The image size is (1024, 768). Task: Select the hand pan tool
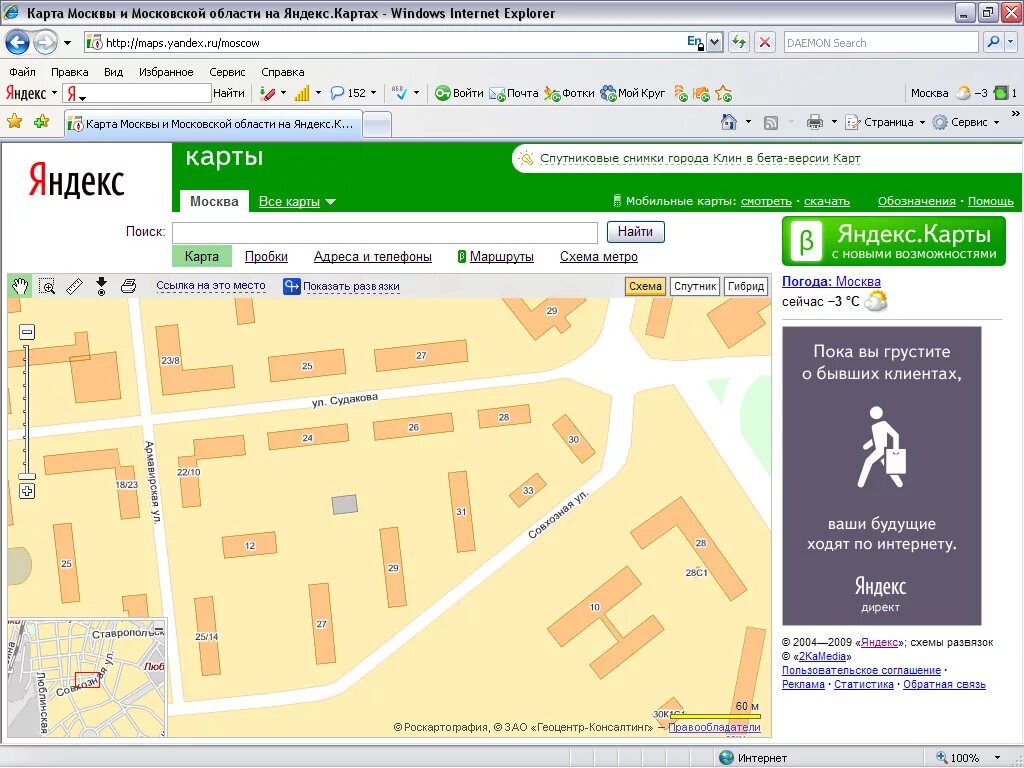click(x=21, y=286)
